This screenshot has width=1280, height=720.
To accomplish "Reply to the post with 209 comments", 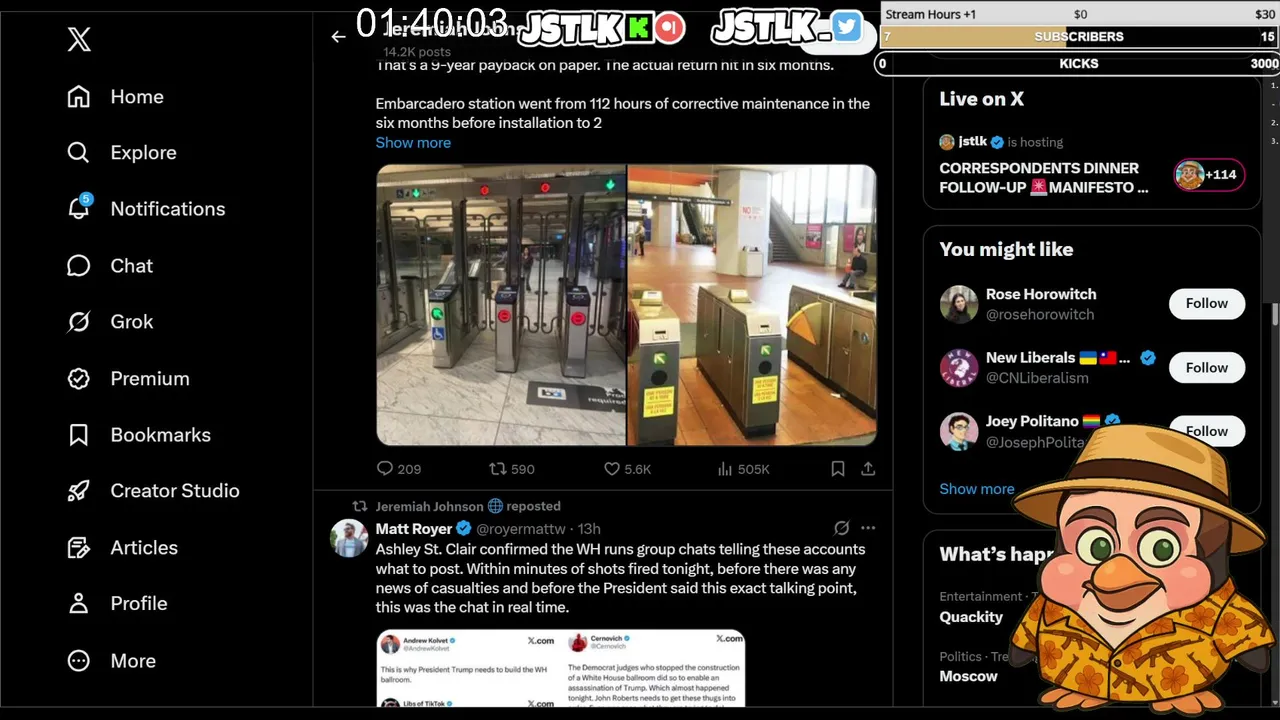I will (x=398, y=468).
